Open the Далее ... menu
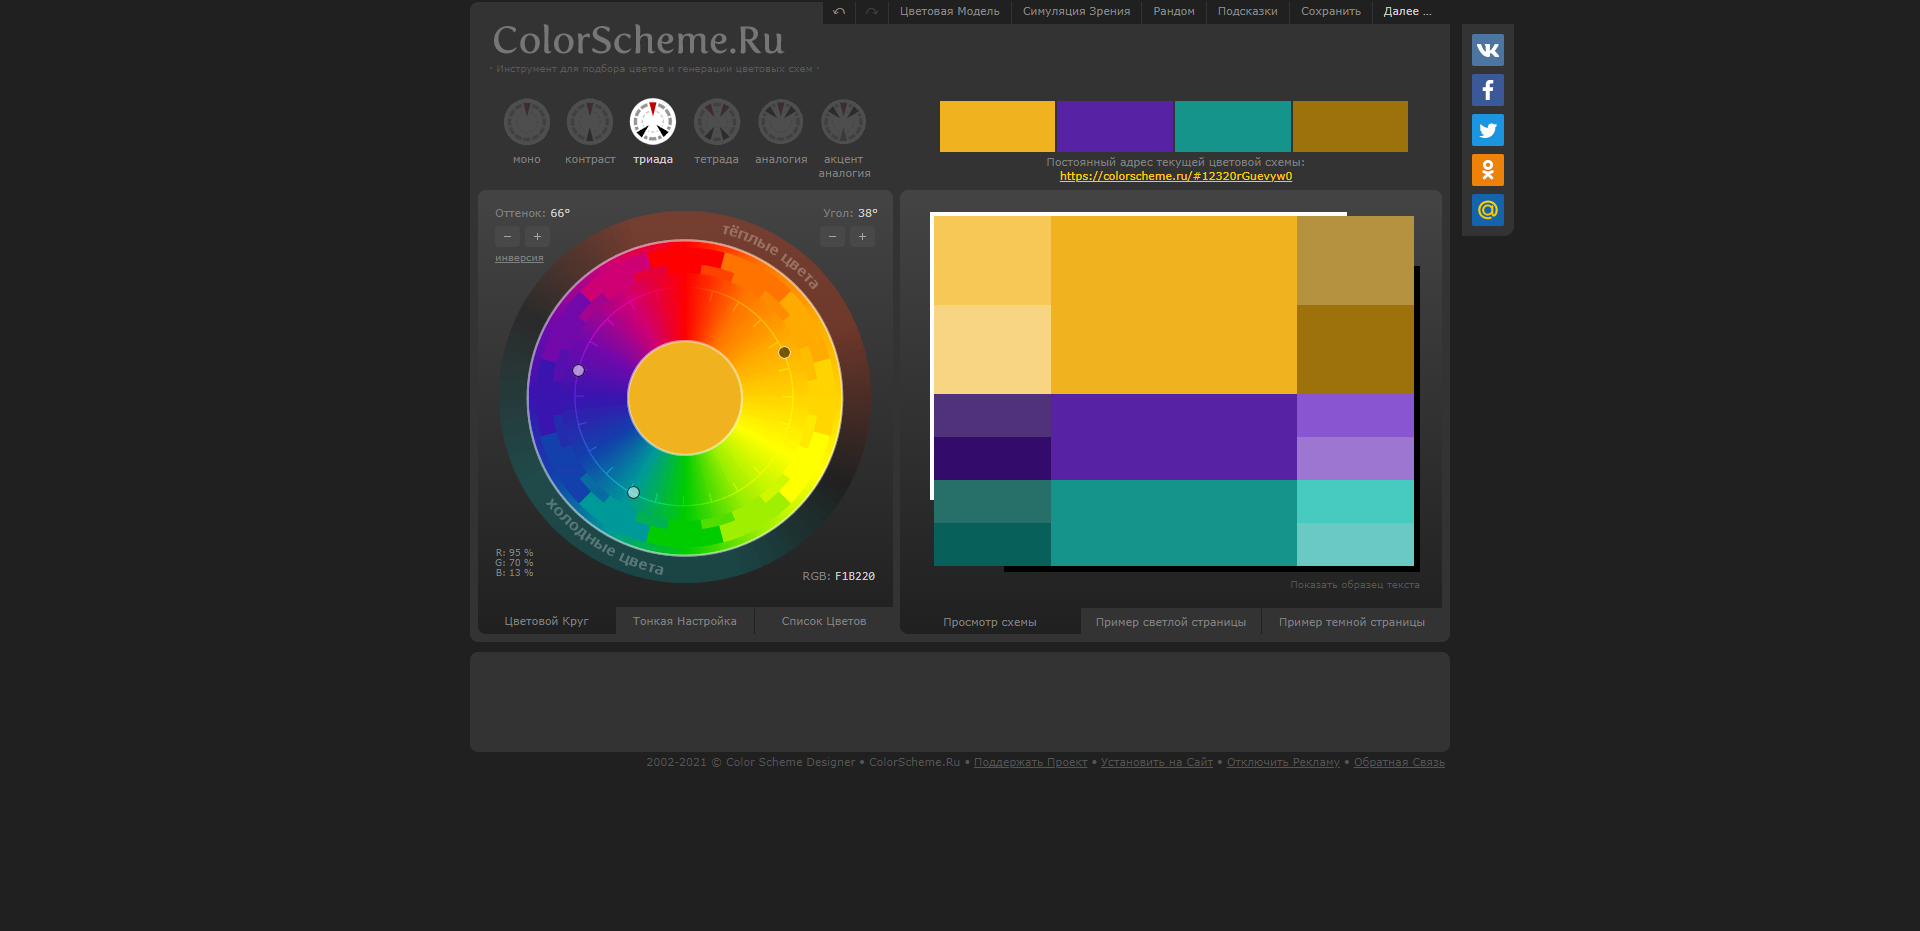The width and height of the screenshot is (1920, 931). 1408,12
